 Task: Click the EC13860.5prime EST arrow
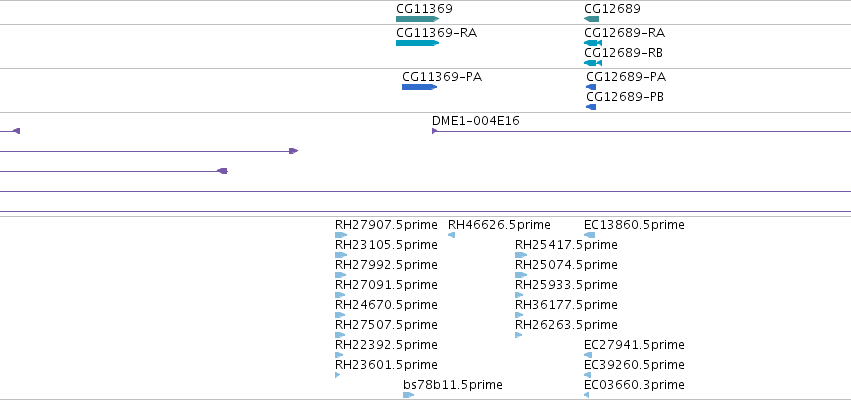coord(589,235)
